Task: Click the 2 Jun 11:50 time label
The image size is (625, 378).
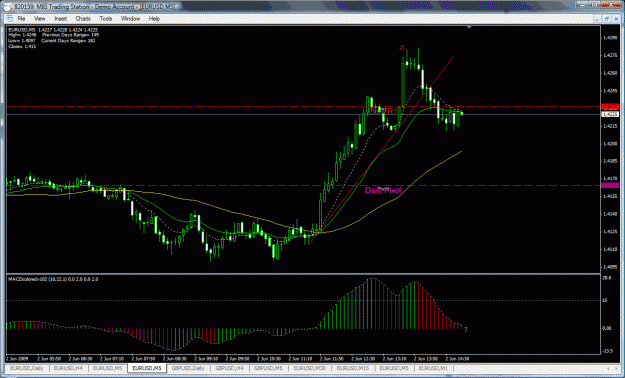Action: [x=331, y=358]
